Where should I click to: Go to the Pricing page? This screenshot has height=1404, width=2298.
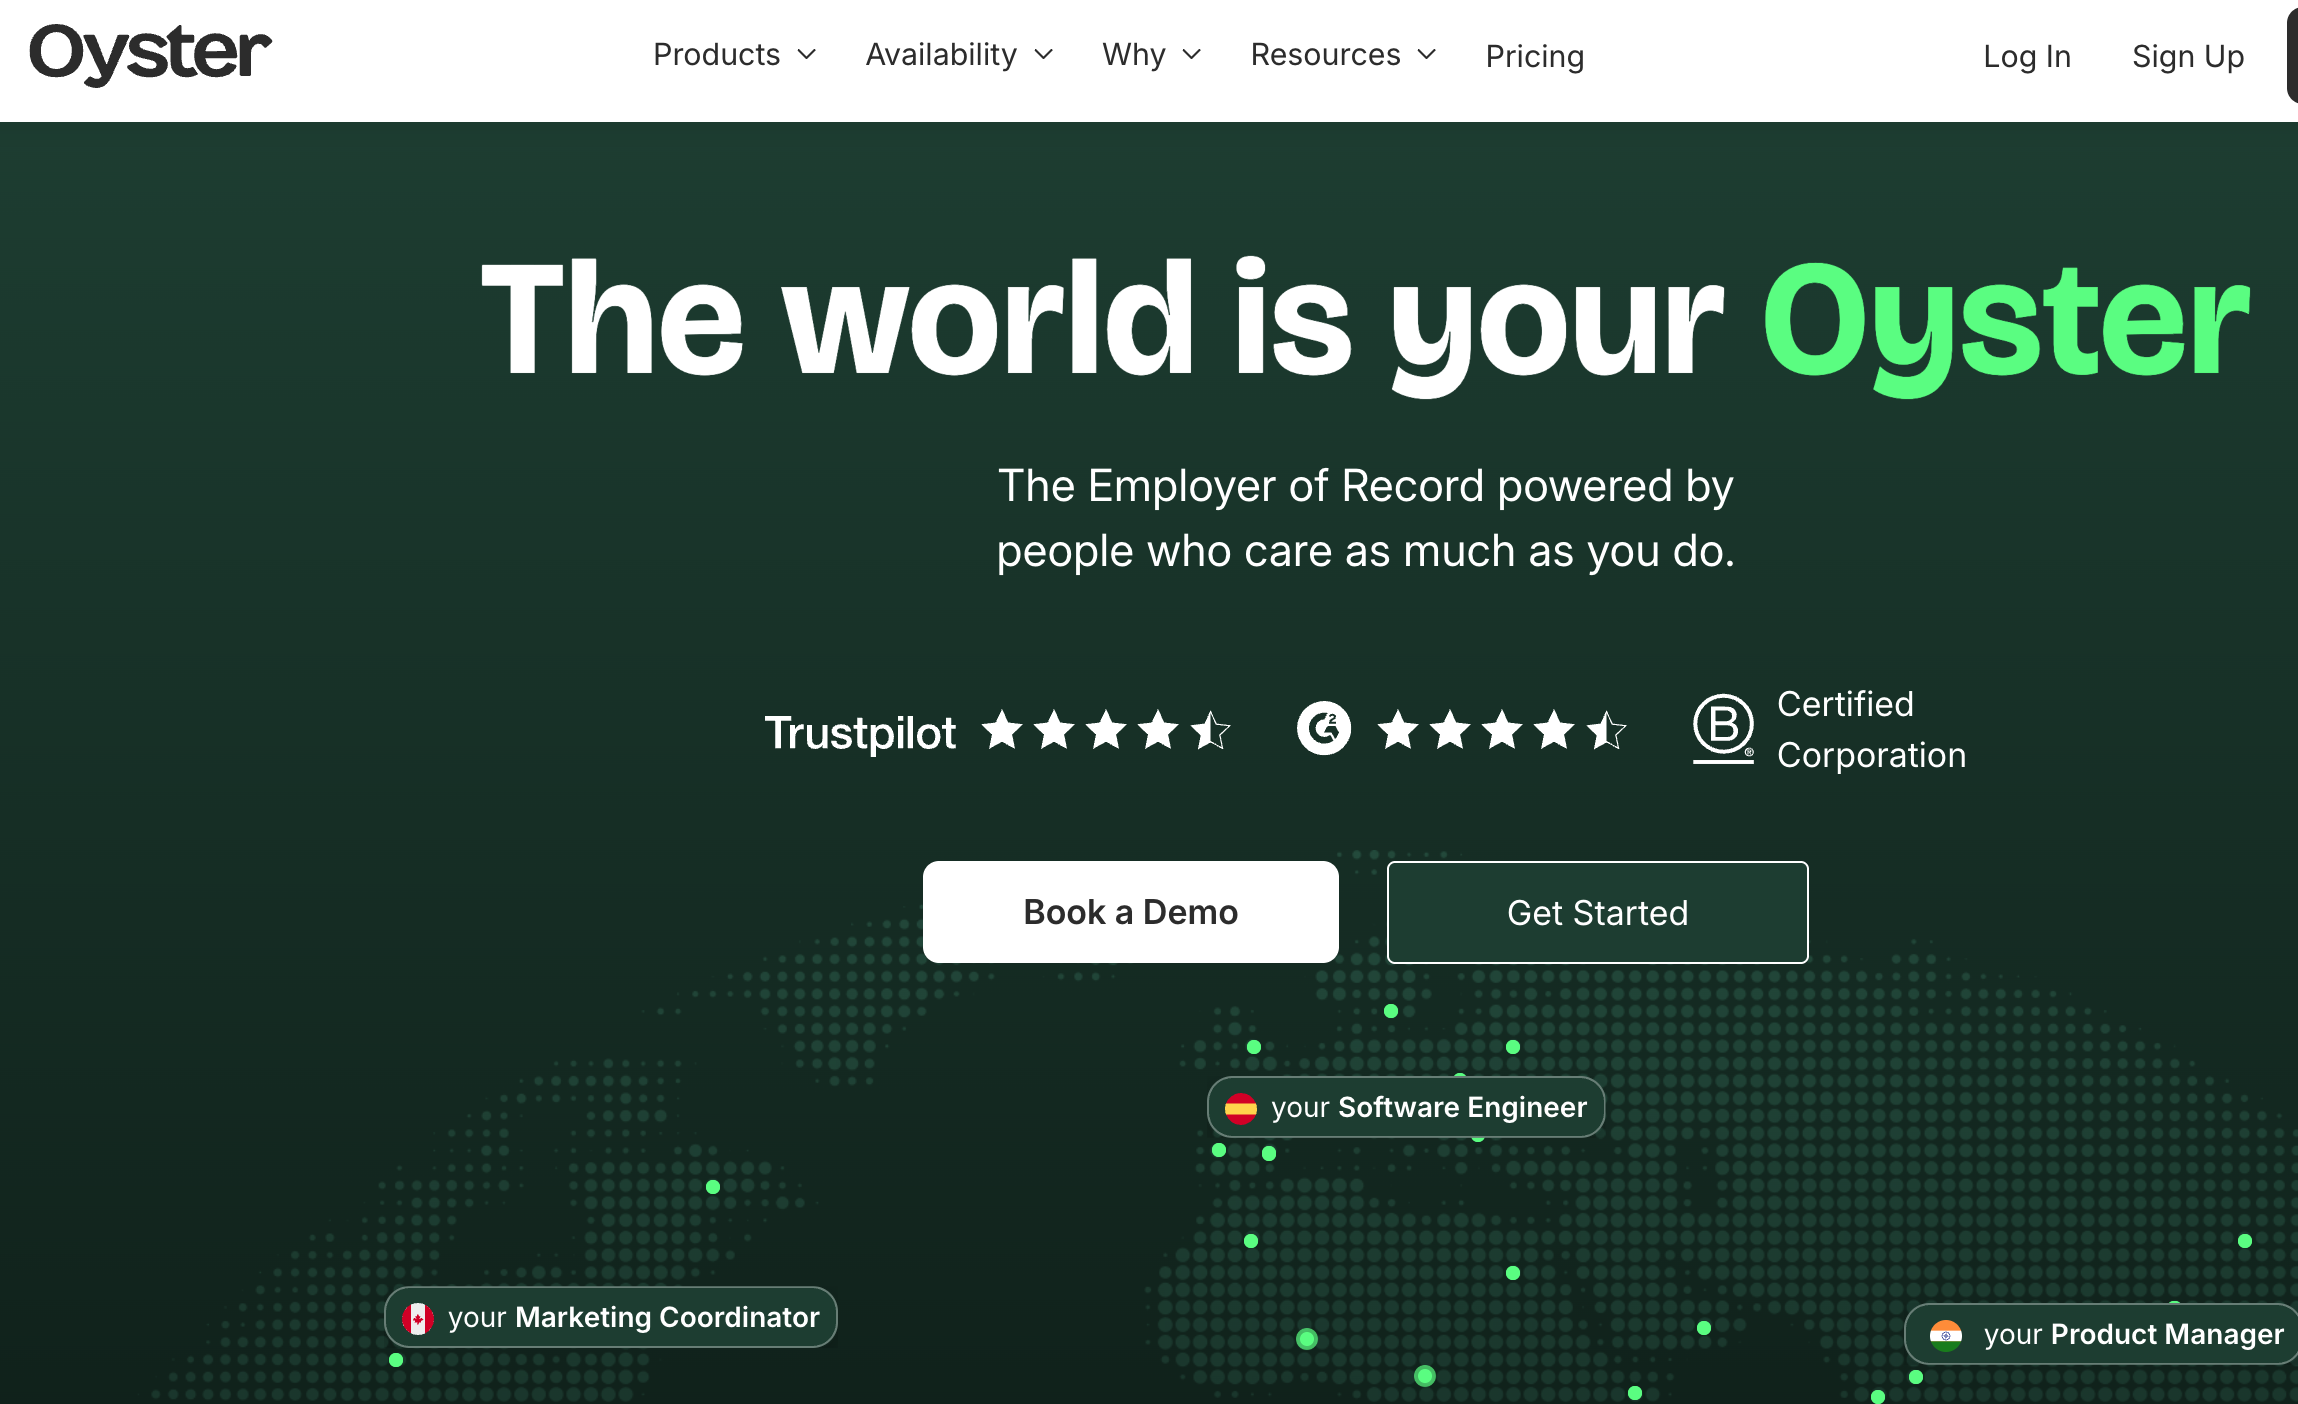[1535, 56]
